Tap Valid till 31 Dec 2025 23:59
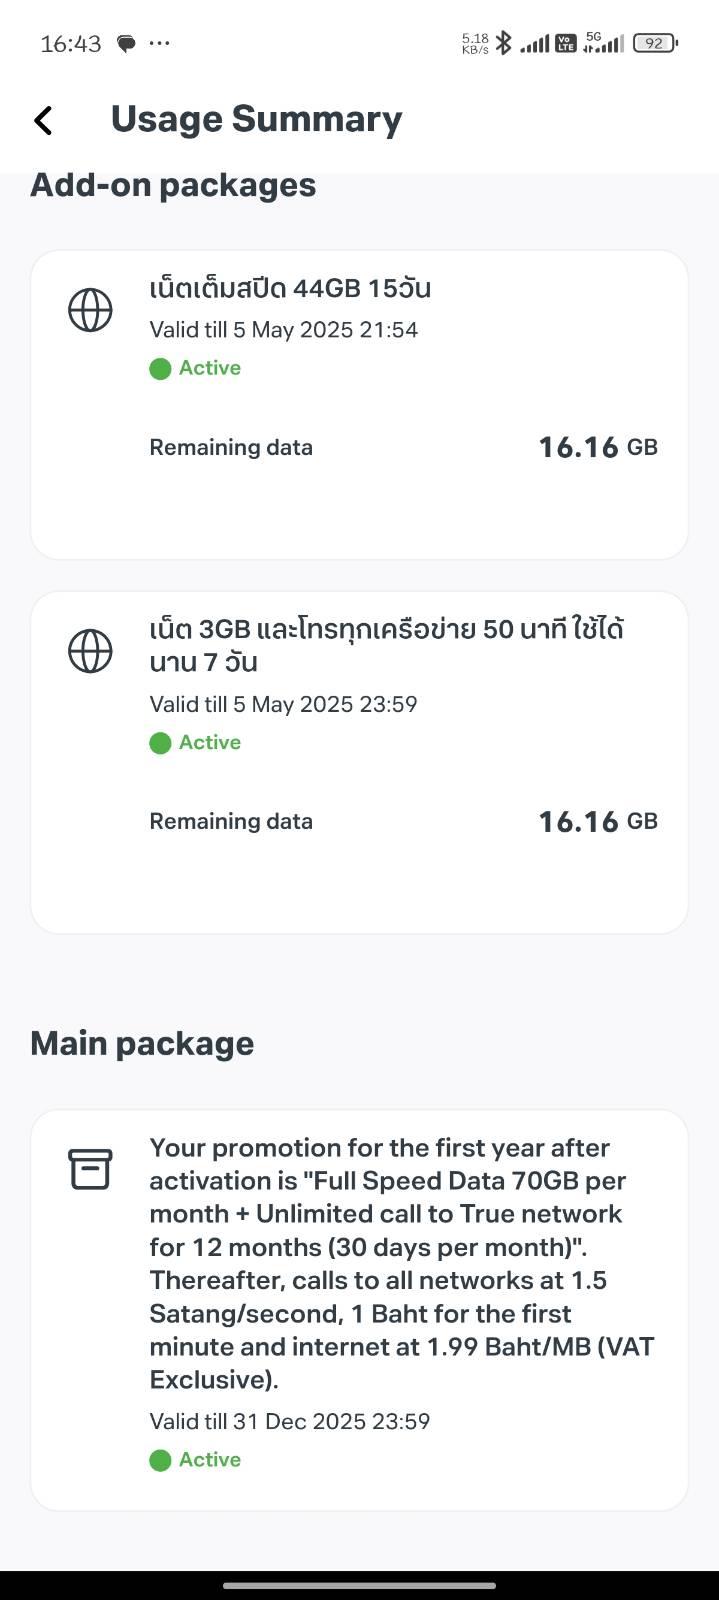This screenshot has width=719, height=1600. click(290, 1421)
